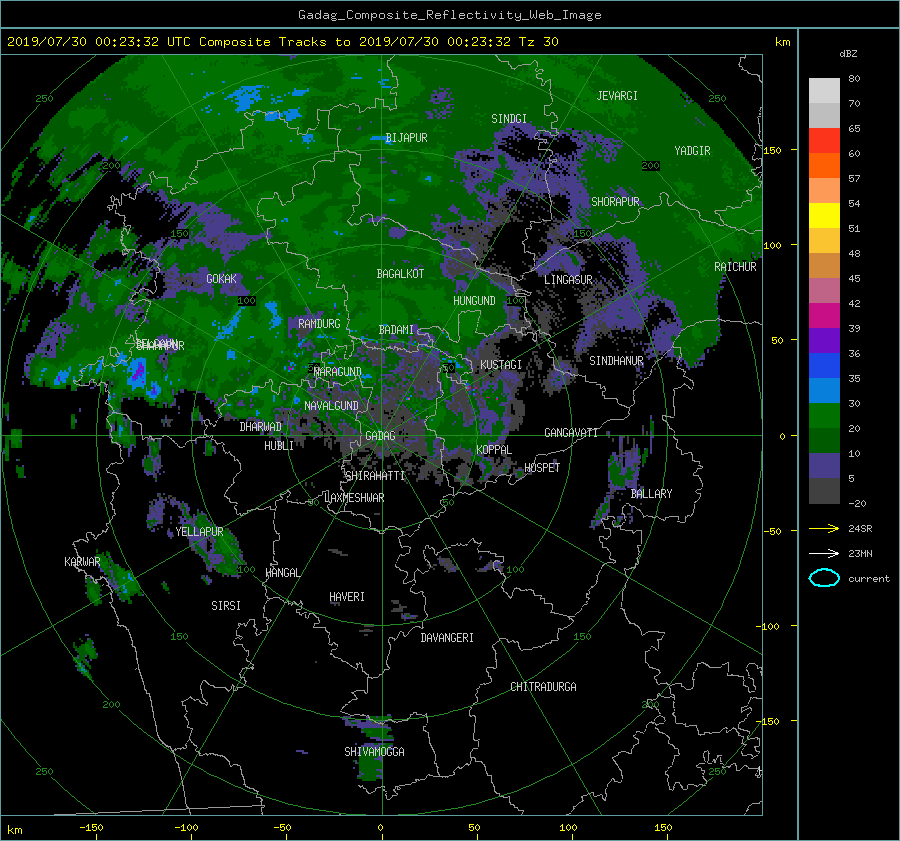Select the light blue 30 dBZ swatch
Screen dimensions: 900x841
click(824, 391)
